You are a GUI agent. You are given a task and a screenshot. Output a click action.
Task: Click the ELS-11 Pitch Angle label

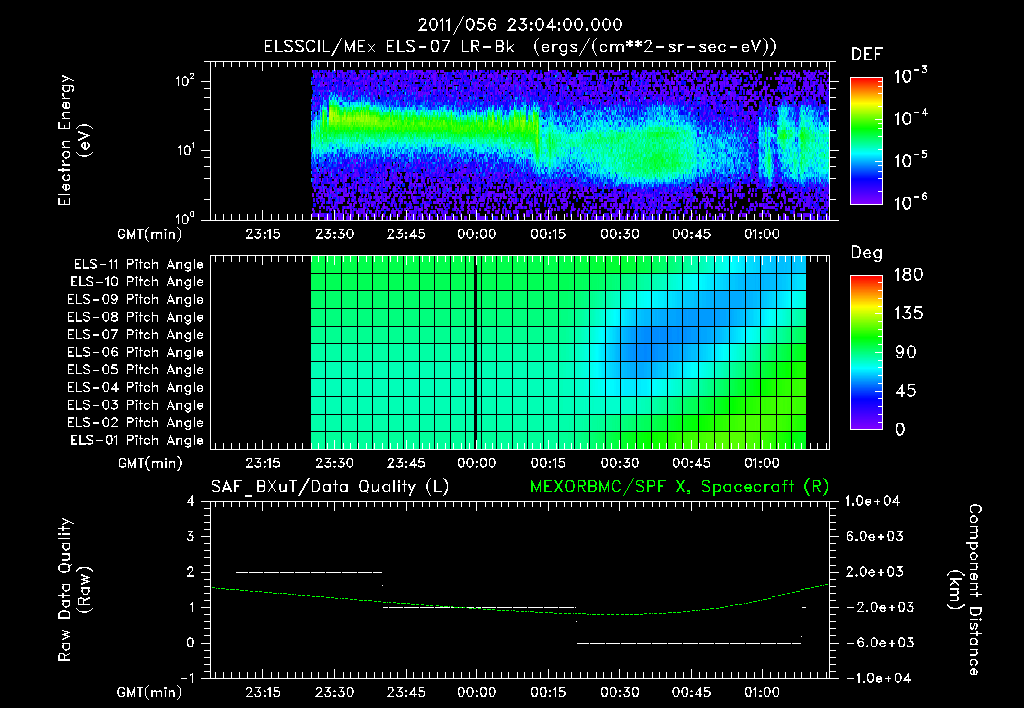138,265
